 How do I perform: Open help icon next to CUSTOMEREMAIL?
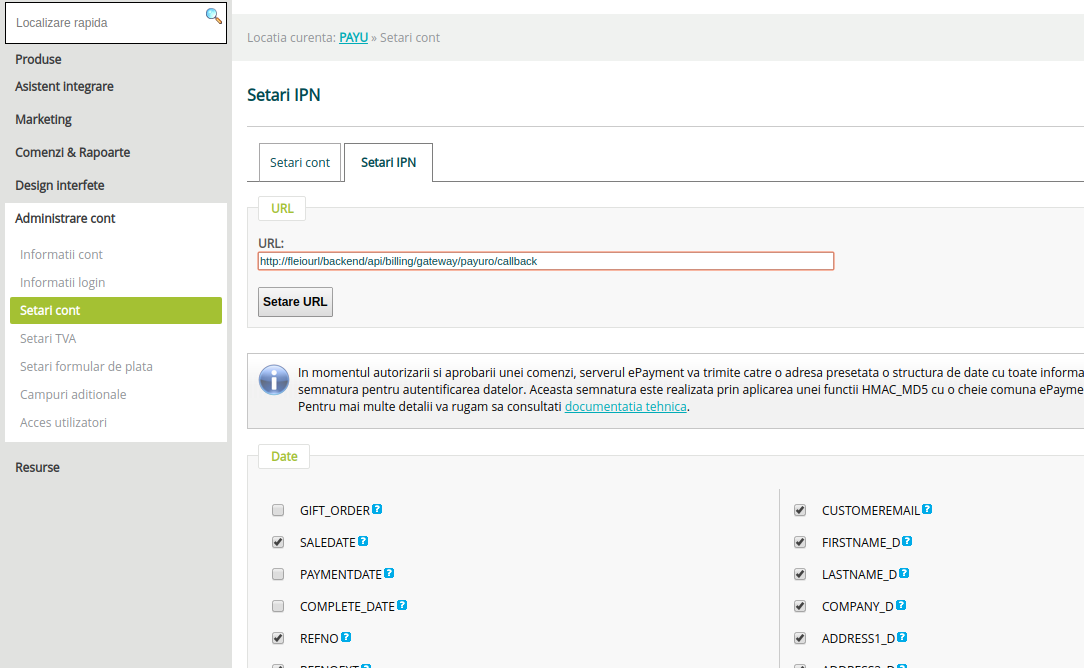(927, 509)
